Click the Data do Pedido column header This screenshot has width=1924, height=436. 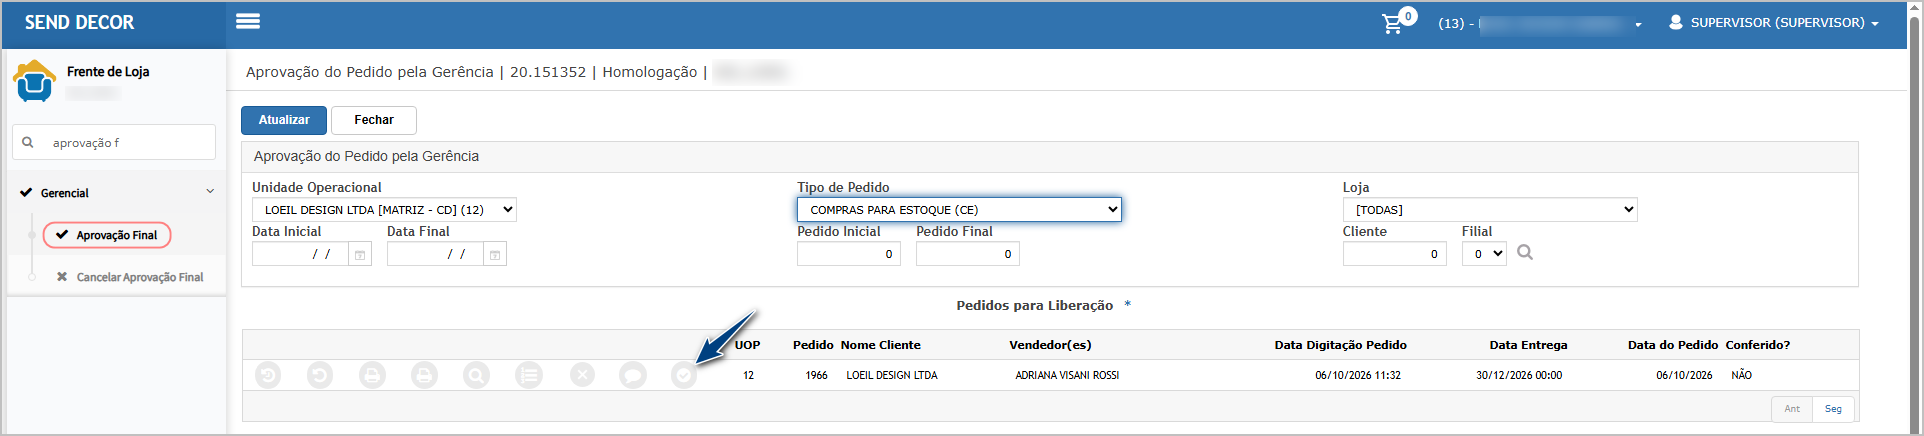(1672, 345)
